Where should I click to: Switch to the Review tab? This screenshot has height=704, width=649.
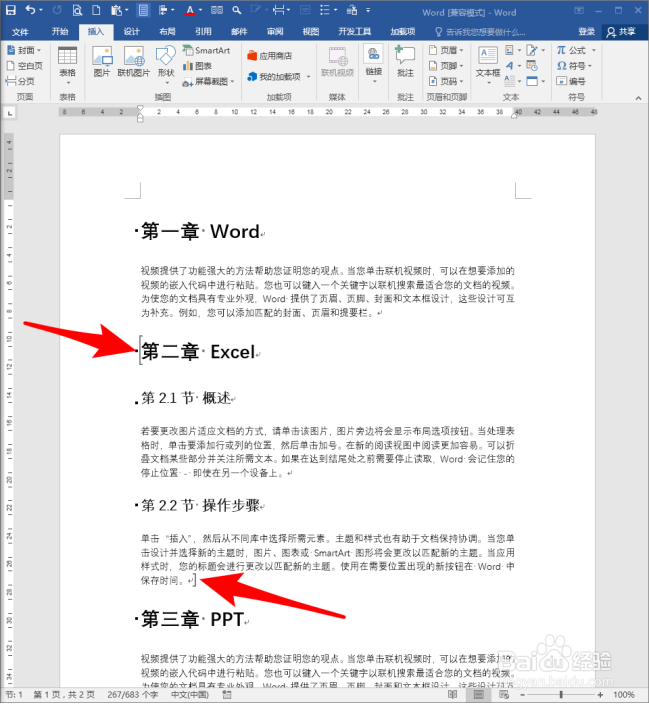point(275,31)
